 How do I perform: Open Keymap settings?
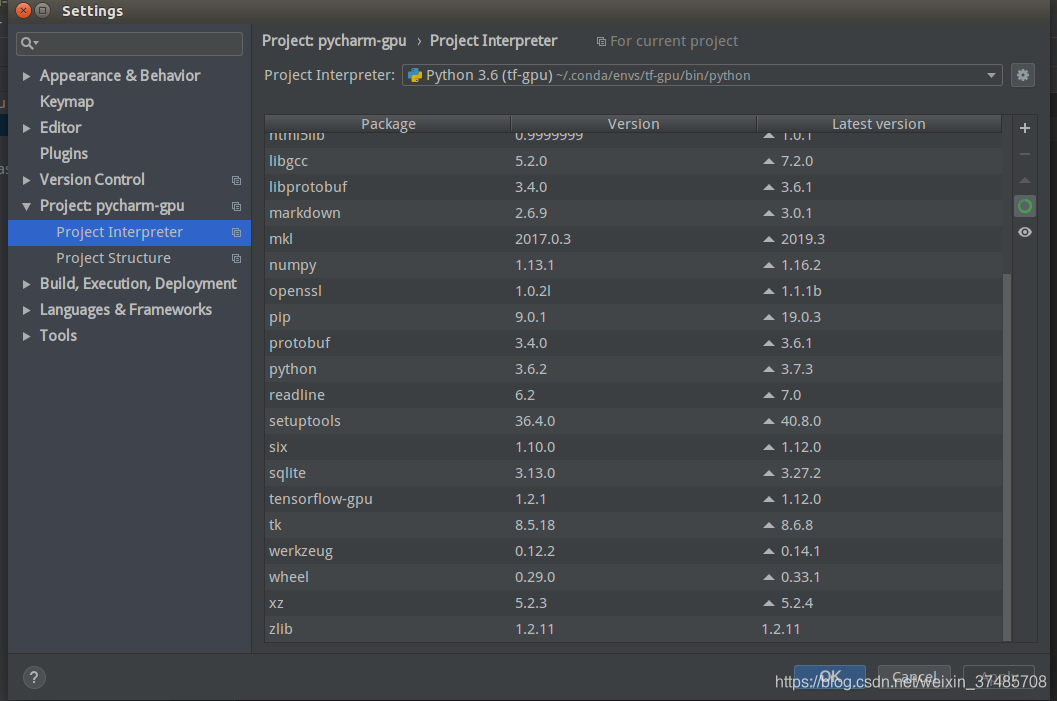tap(67, 102)
